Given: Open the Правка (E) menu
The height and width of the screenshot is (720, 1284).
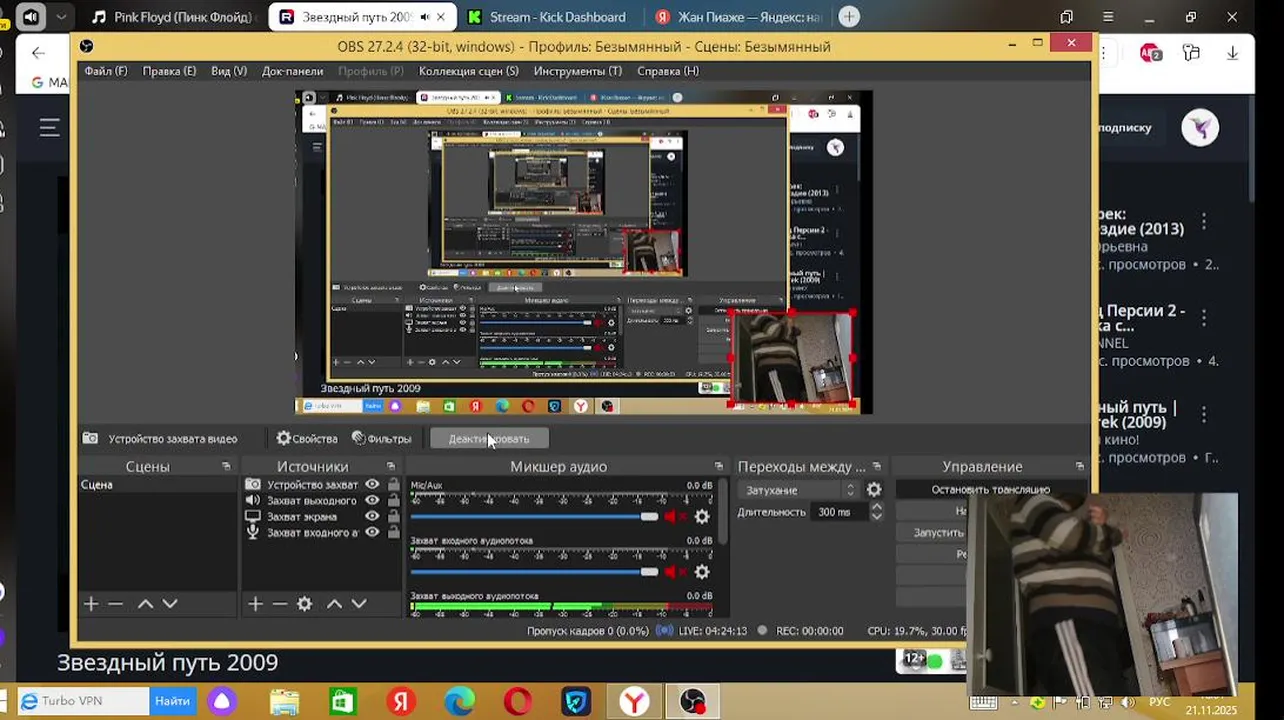Looking at the screenshot, I should [x=169, y=71].
